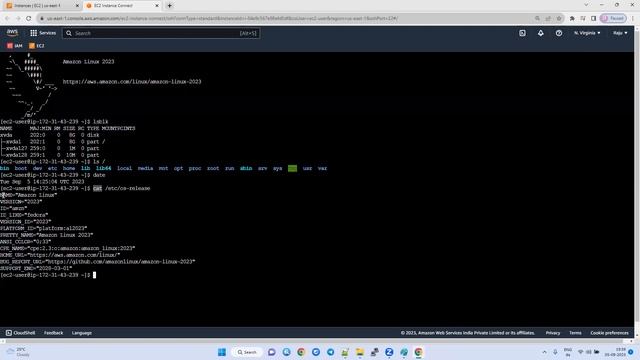Open the notifications bell icon
The image size is (640, 360).
(x=540, y=33)
